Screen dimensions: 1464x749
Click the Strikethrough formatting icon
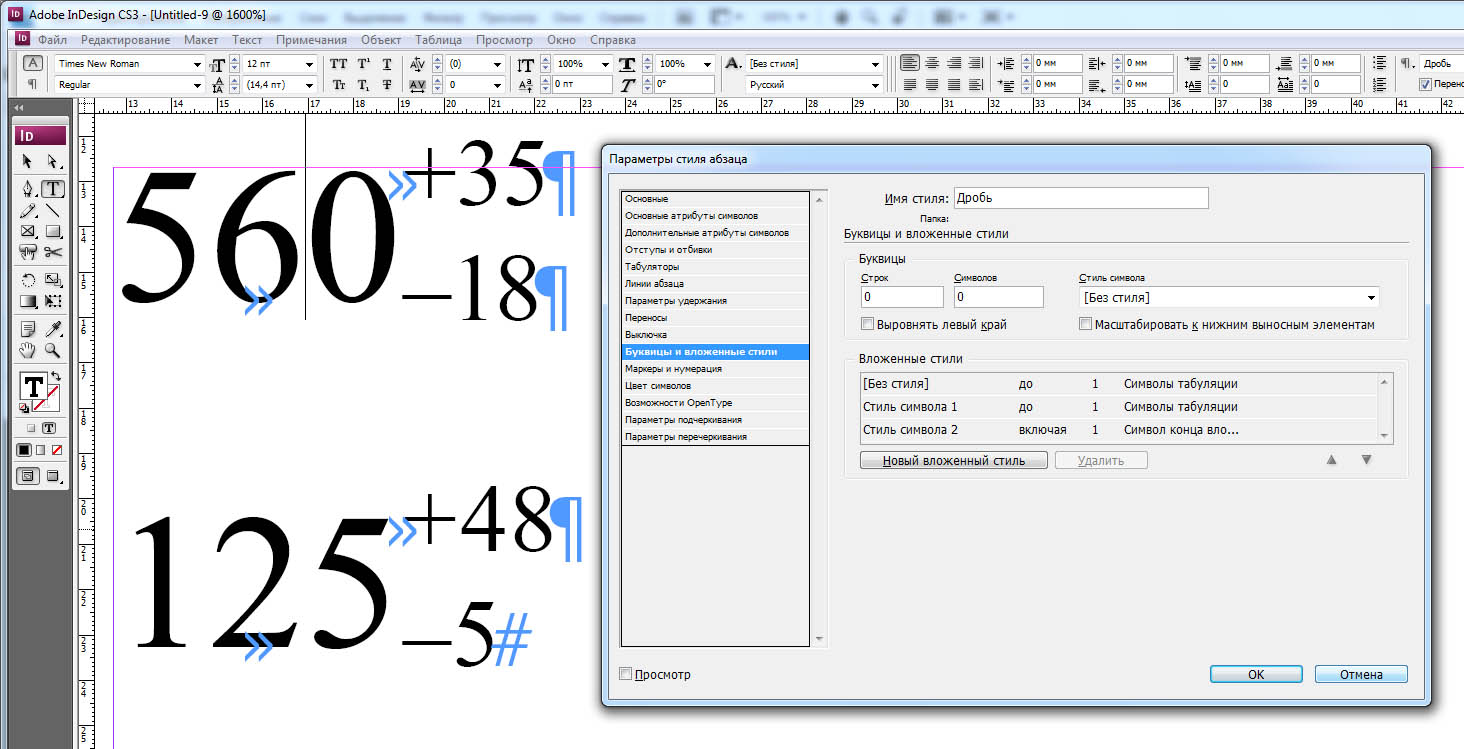point(387,85)
